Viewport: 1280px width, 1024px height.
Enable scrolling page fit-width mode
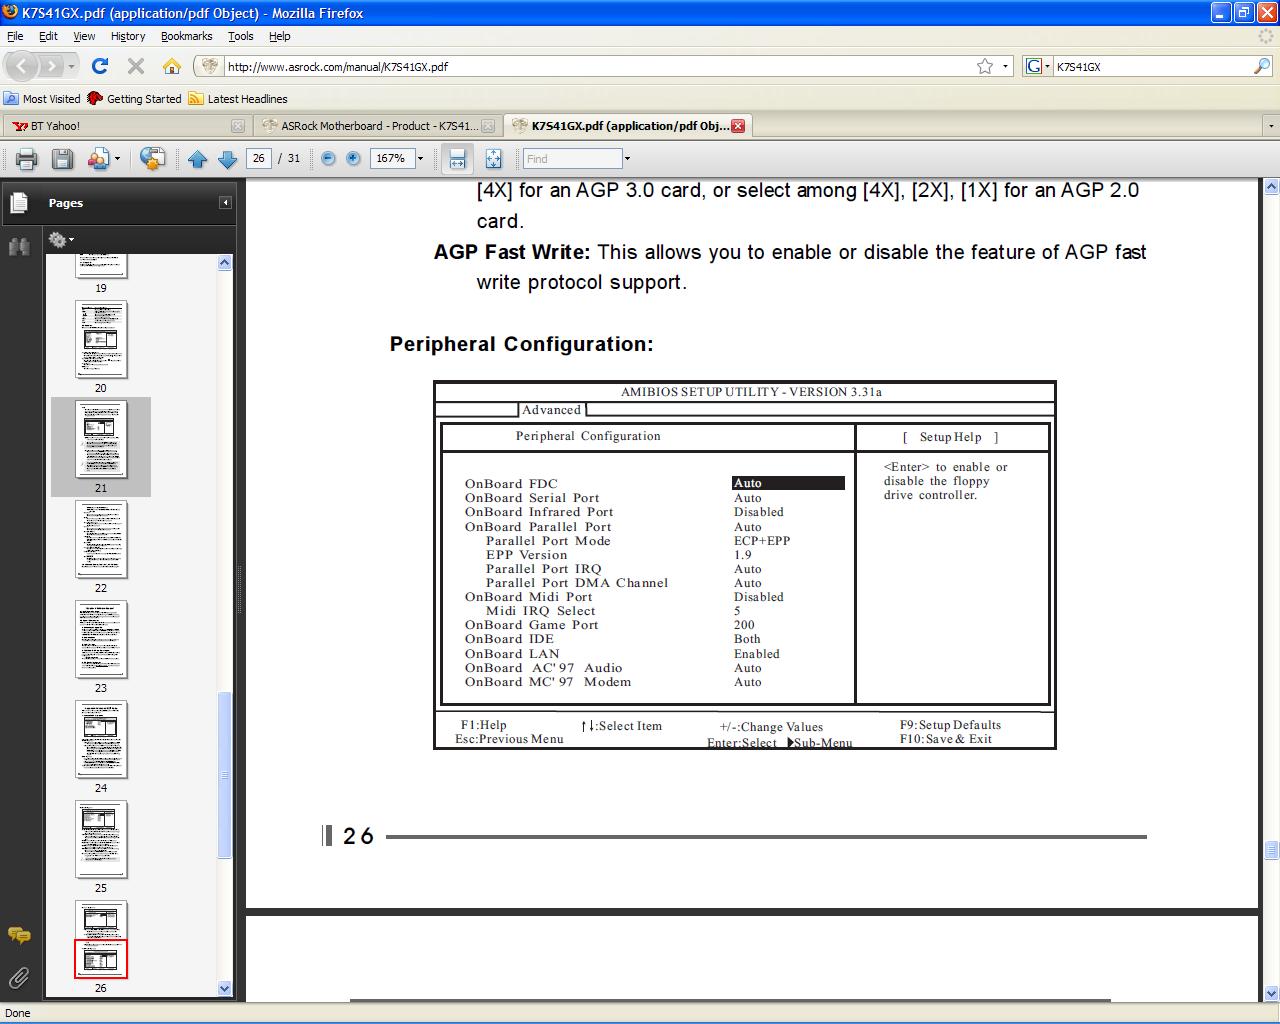[457, 159]
